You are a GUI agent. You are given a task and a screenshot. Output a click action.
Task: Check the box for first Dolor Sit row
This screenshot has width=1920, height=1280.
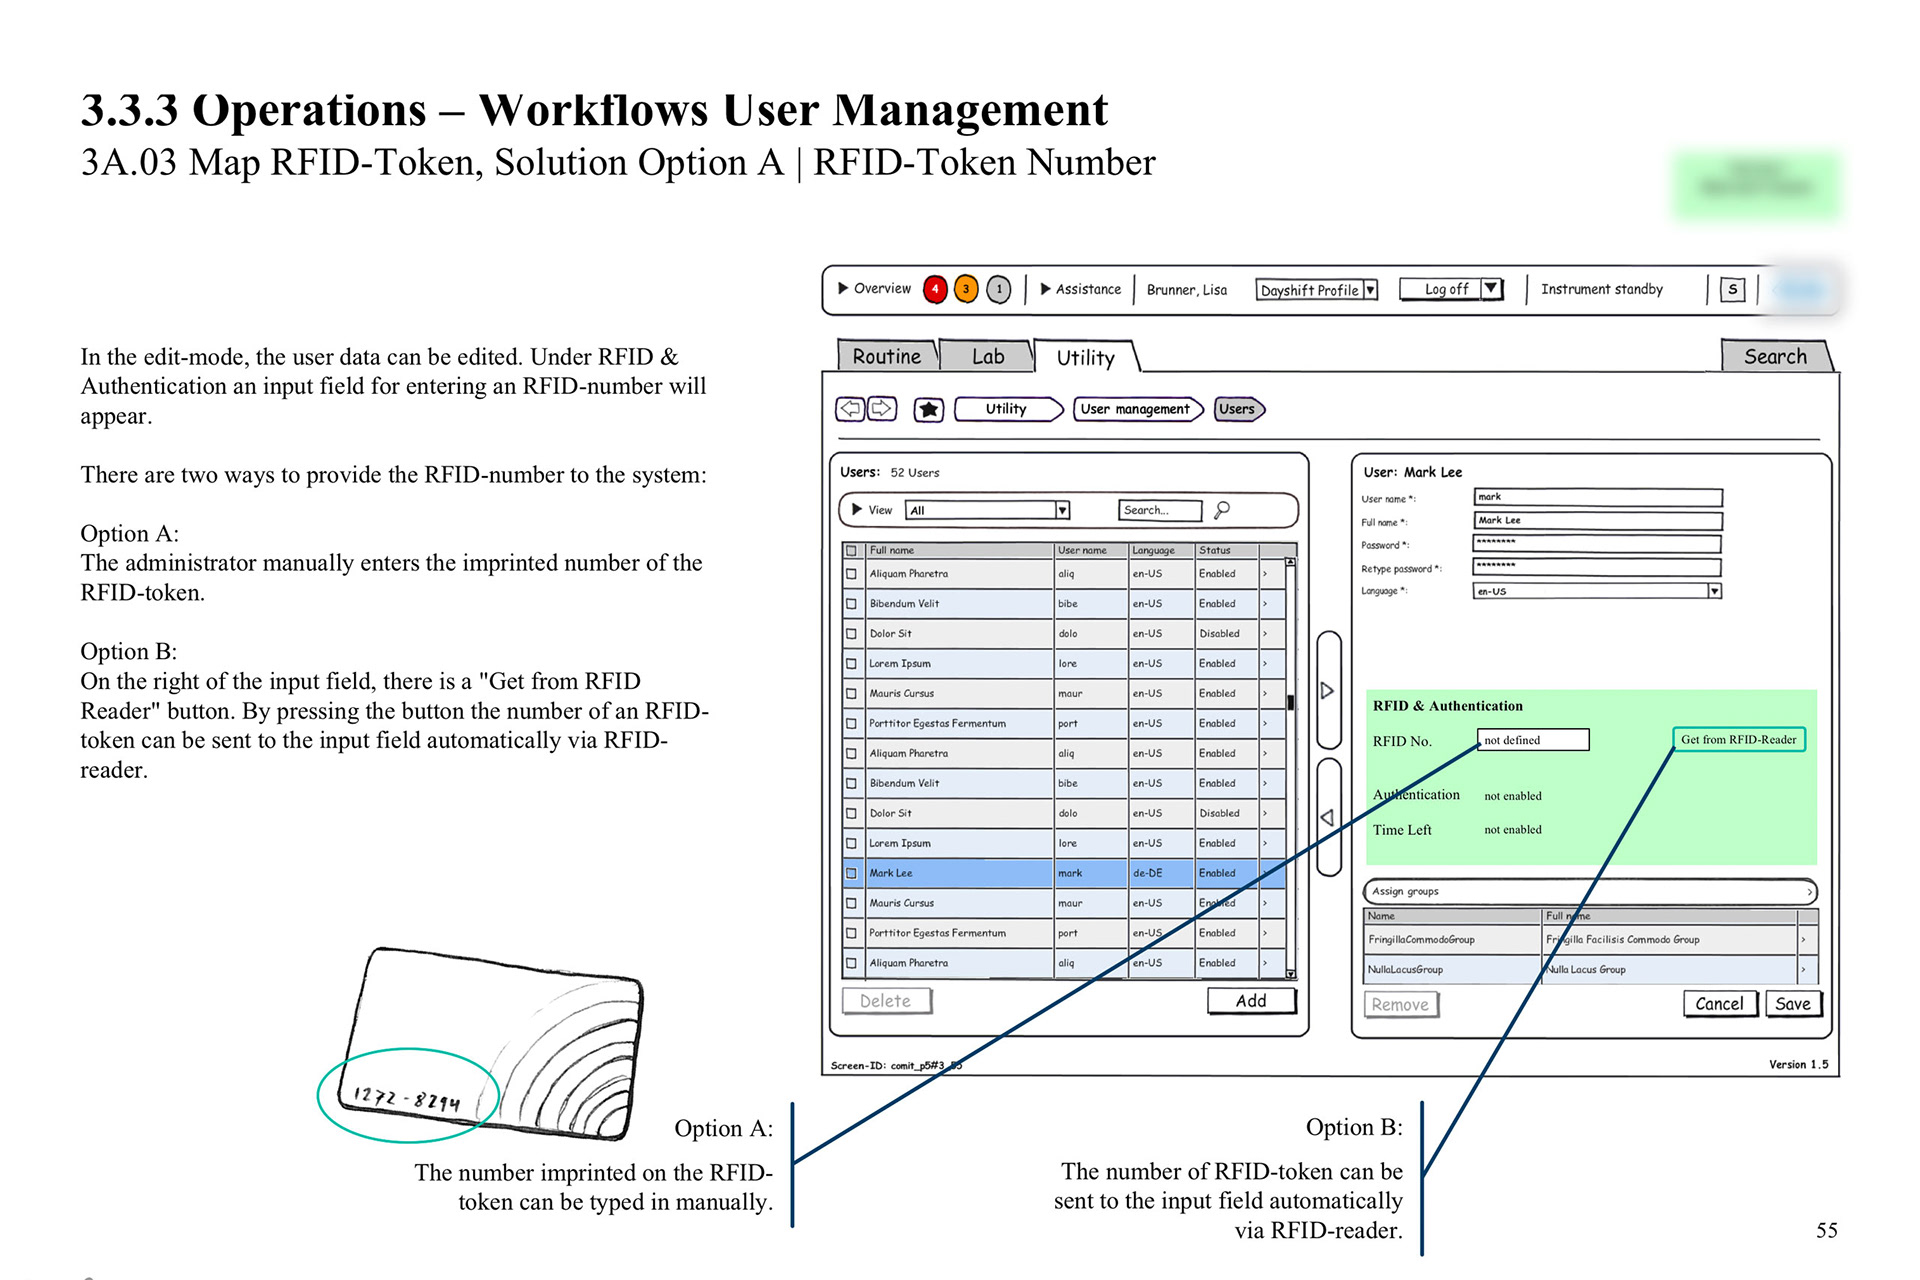(851, 634)
